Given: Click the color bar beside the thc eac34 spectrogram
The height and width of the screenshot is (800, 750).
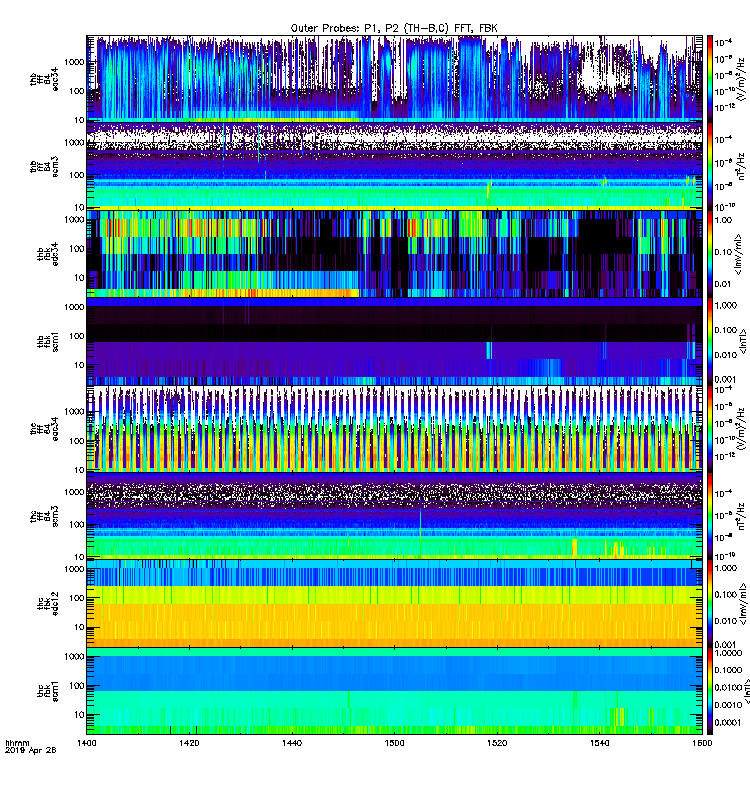Looking at the screenshot, I should coord(709,429).
